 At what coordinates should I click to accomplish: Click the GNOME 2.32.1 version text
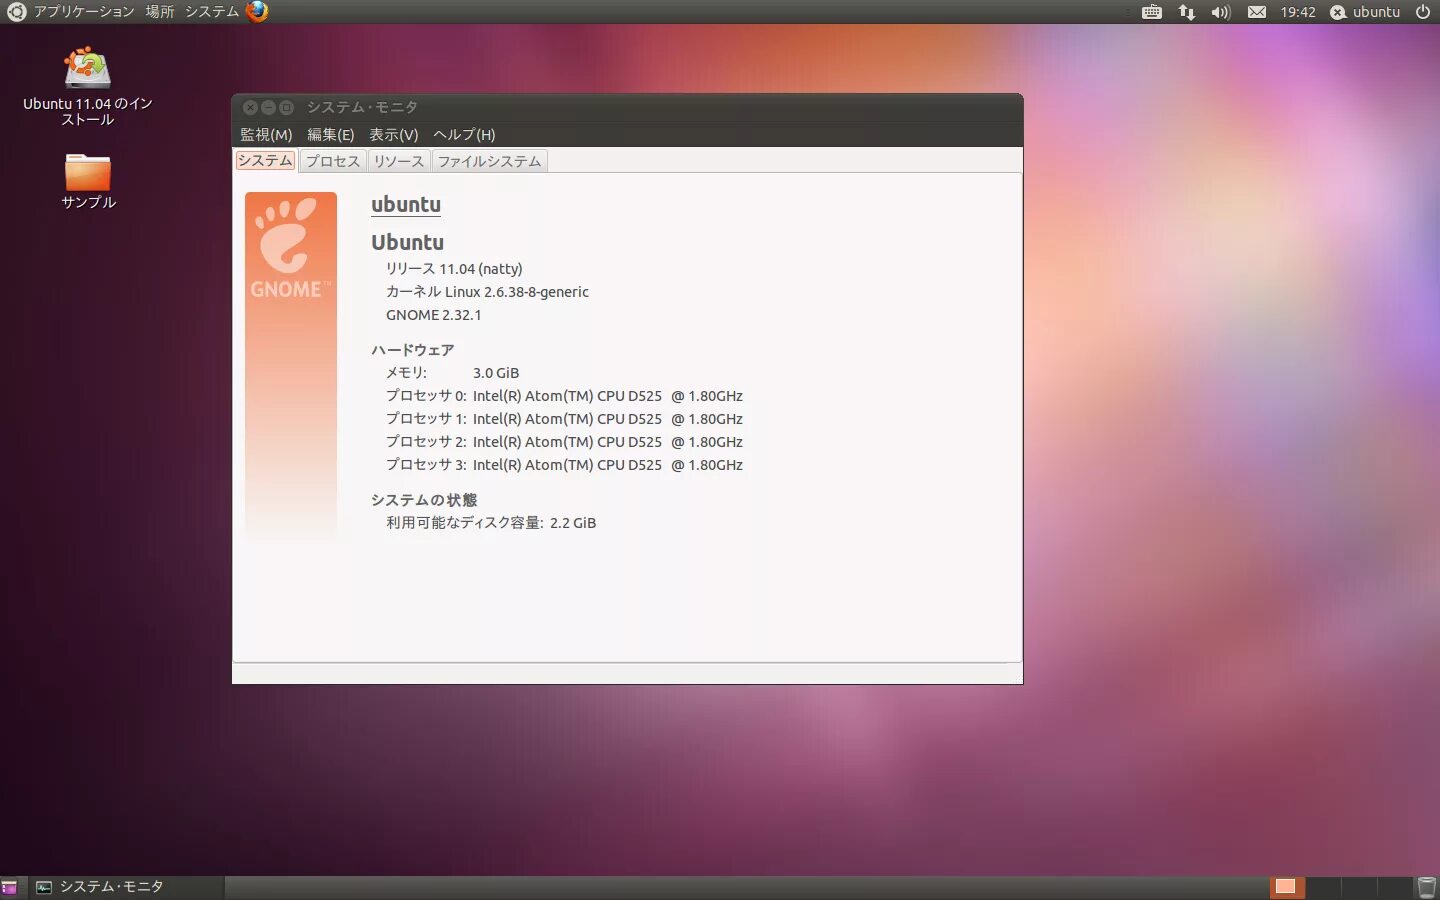(433, 315)
